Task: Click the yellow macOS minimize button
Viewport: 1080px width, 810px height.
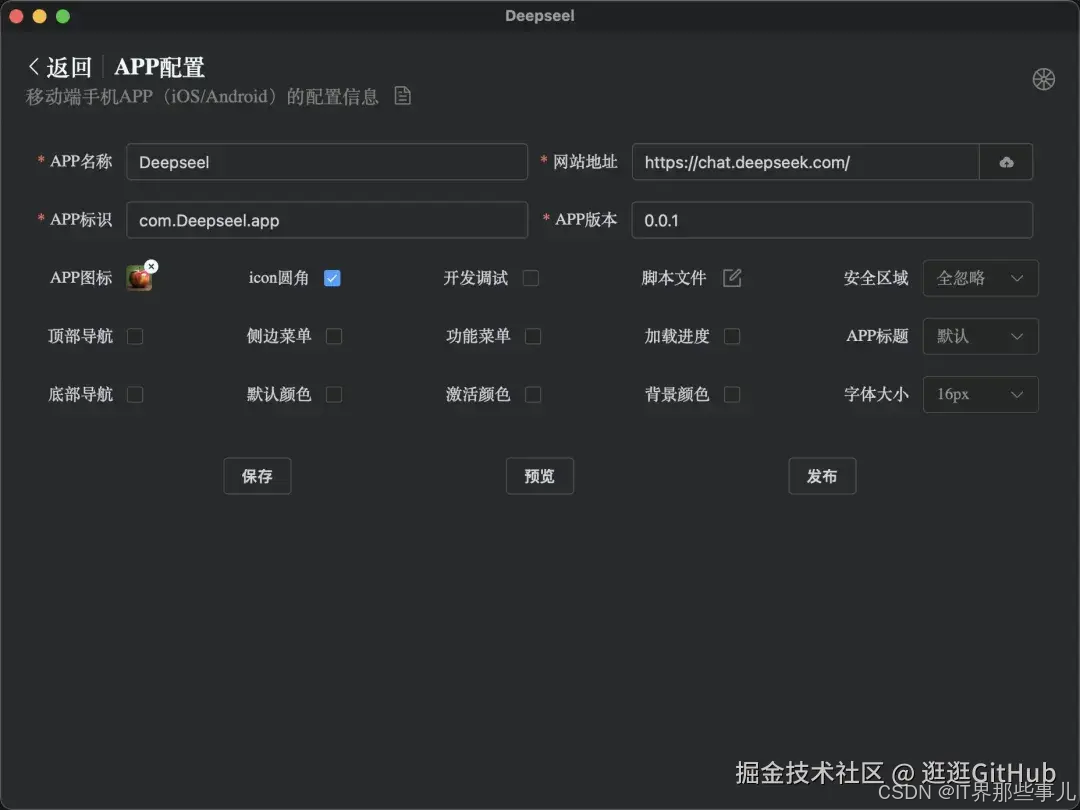Action: 39,16
